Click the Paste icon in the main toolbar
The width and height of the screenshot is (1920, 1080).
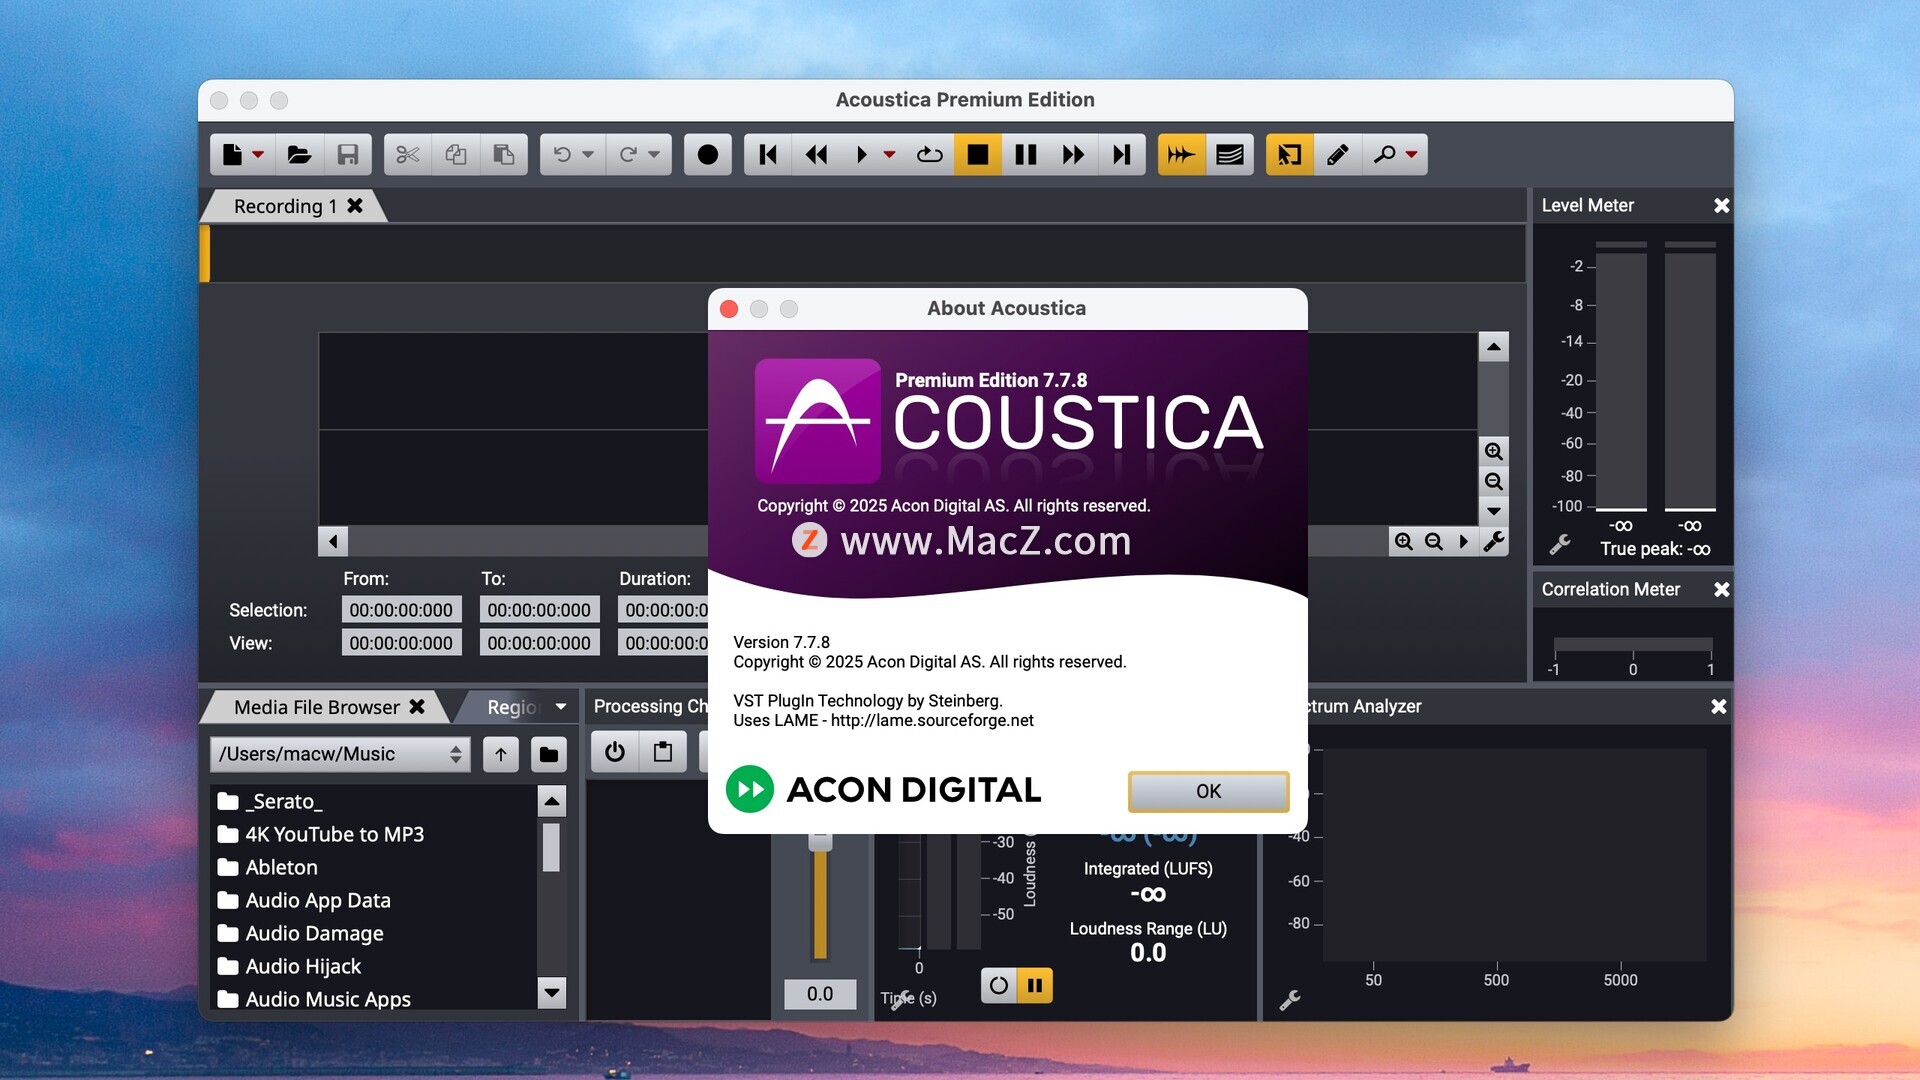tap(504, 154)
